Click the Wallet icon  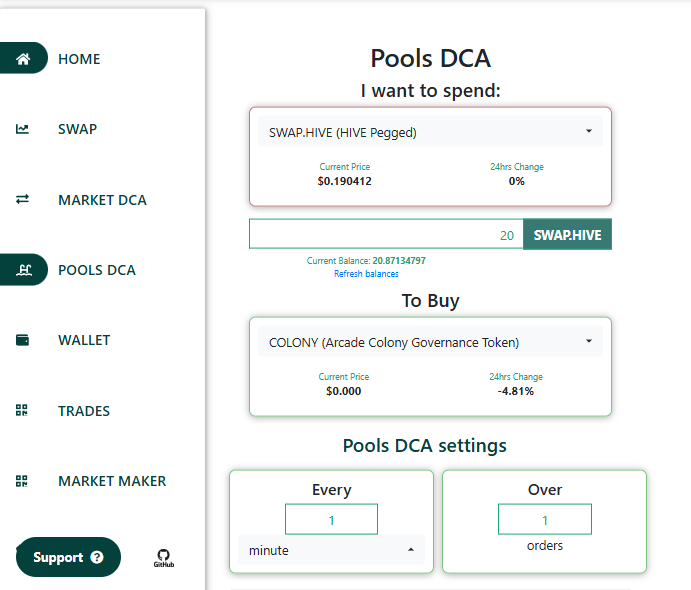coord(22,340)
